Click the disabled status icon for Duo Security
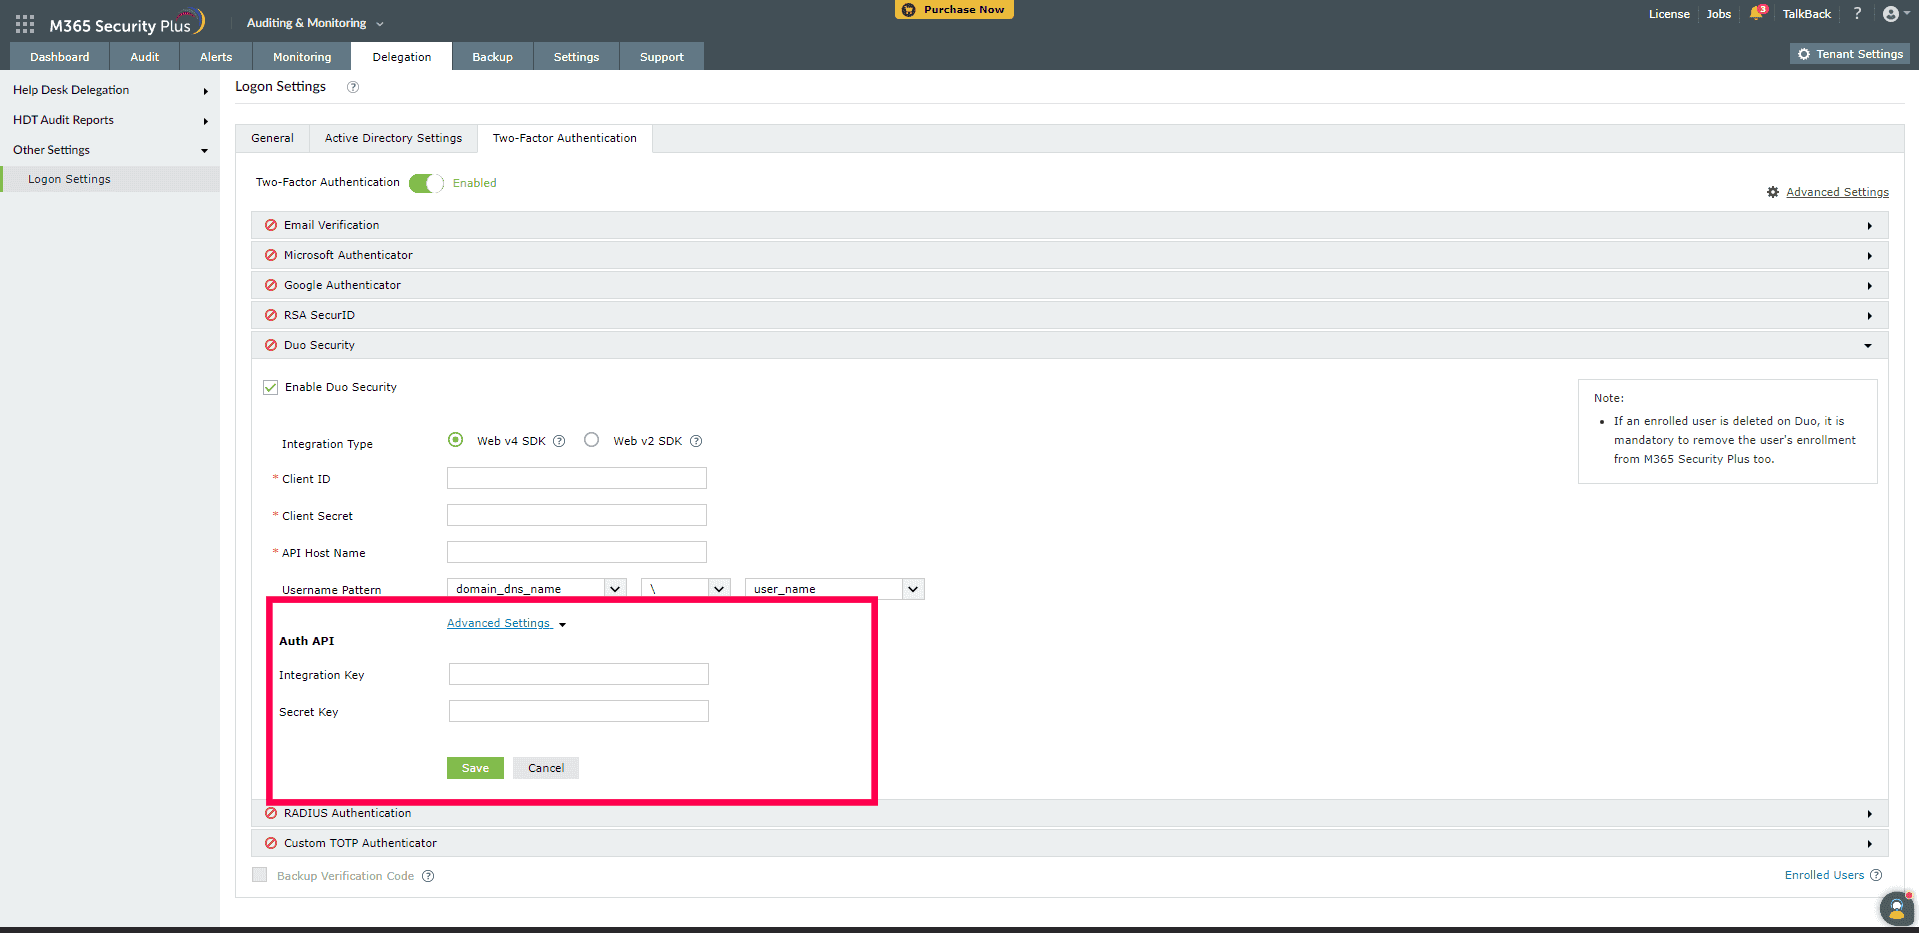The height and width of the screenshot is (933, 1919). (271, 345)
